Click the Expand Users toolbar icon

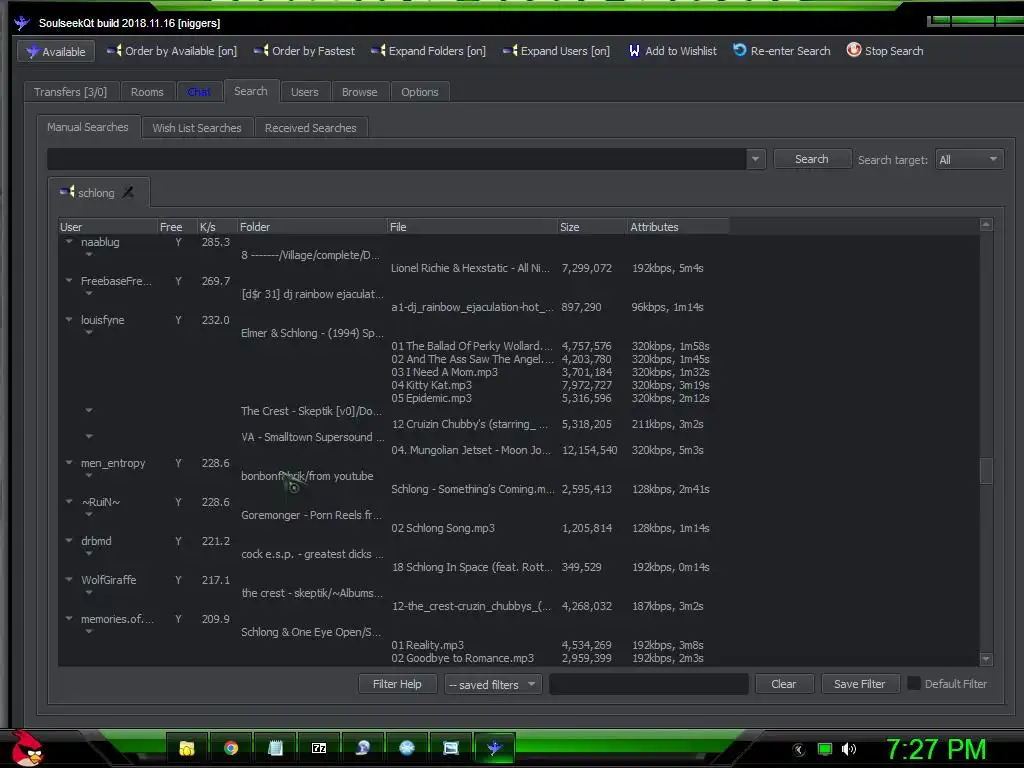click(510, 50)
